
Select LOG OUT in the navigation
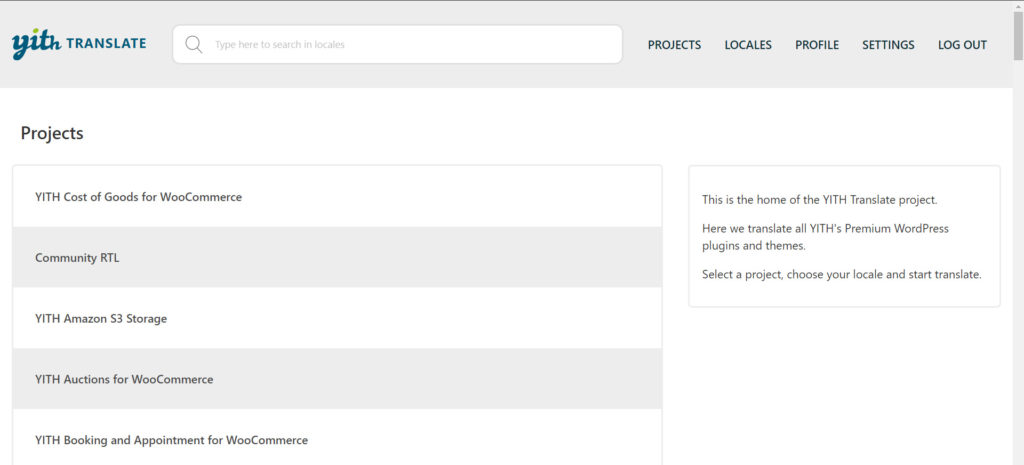(x=963, y=45)
